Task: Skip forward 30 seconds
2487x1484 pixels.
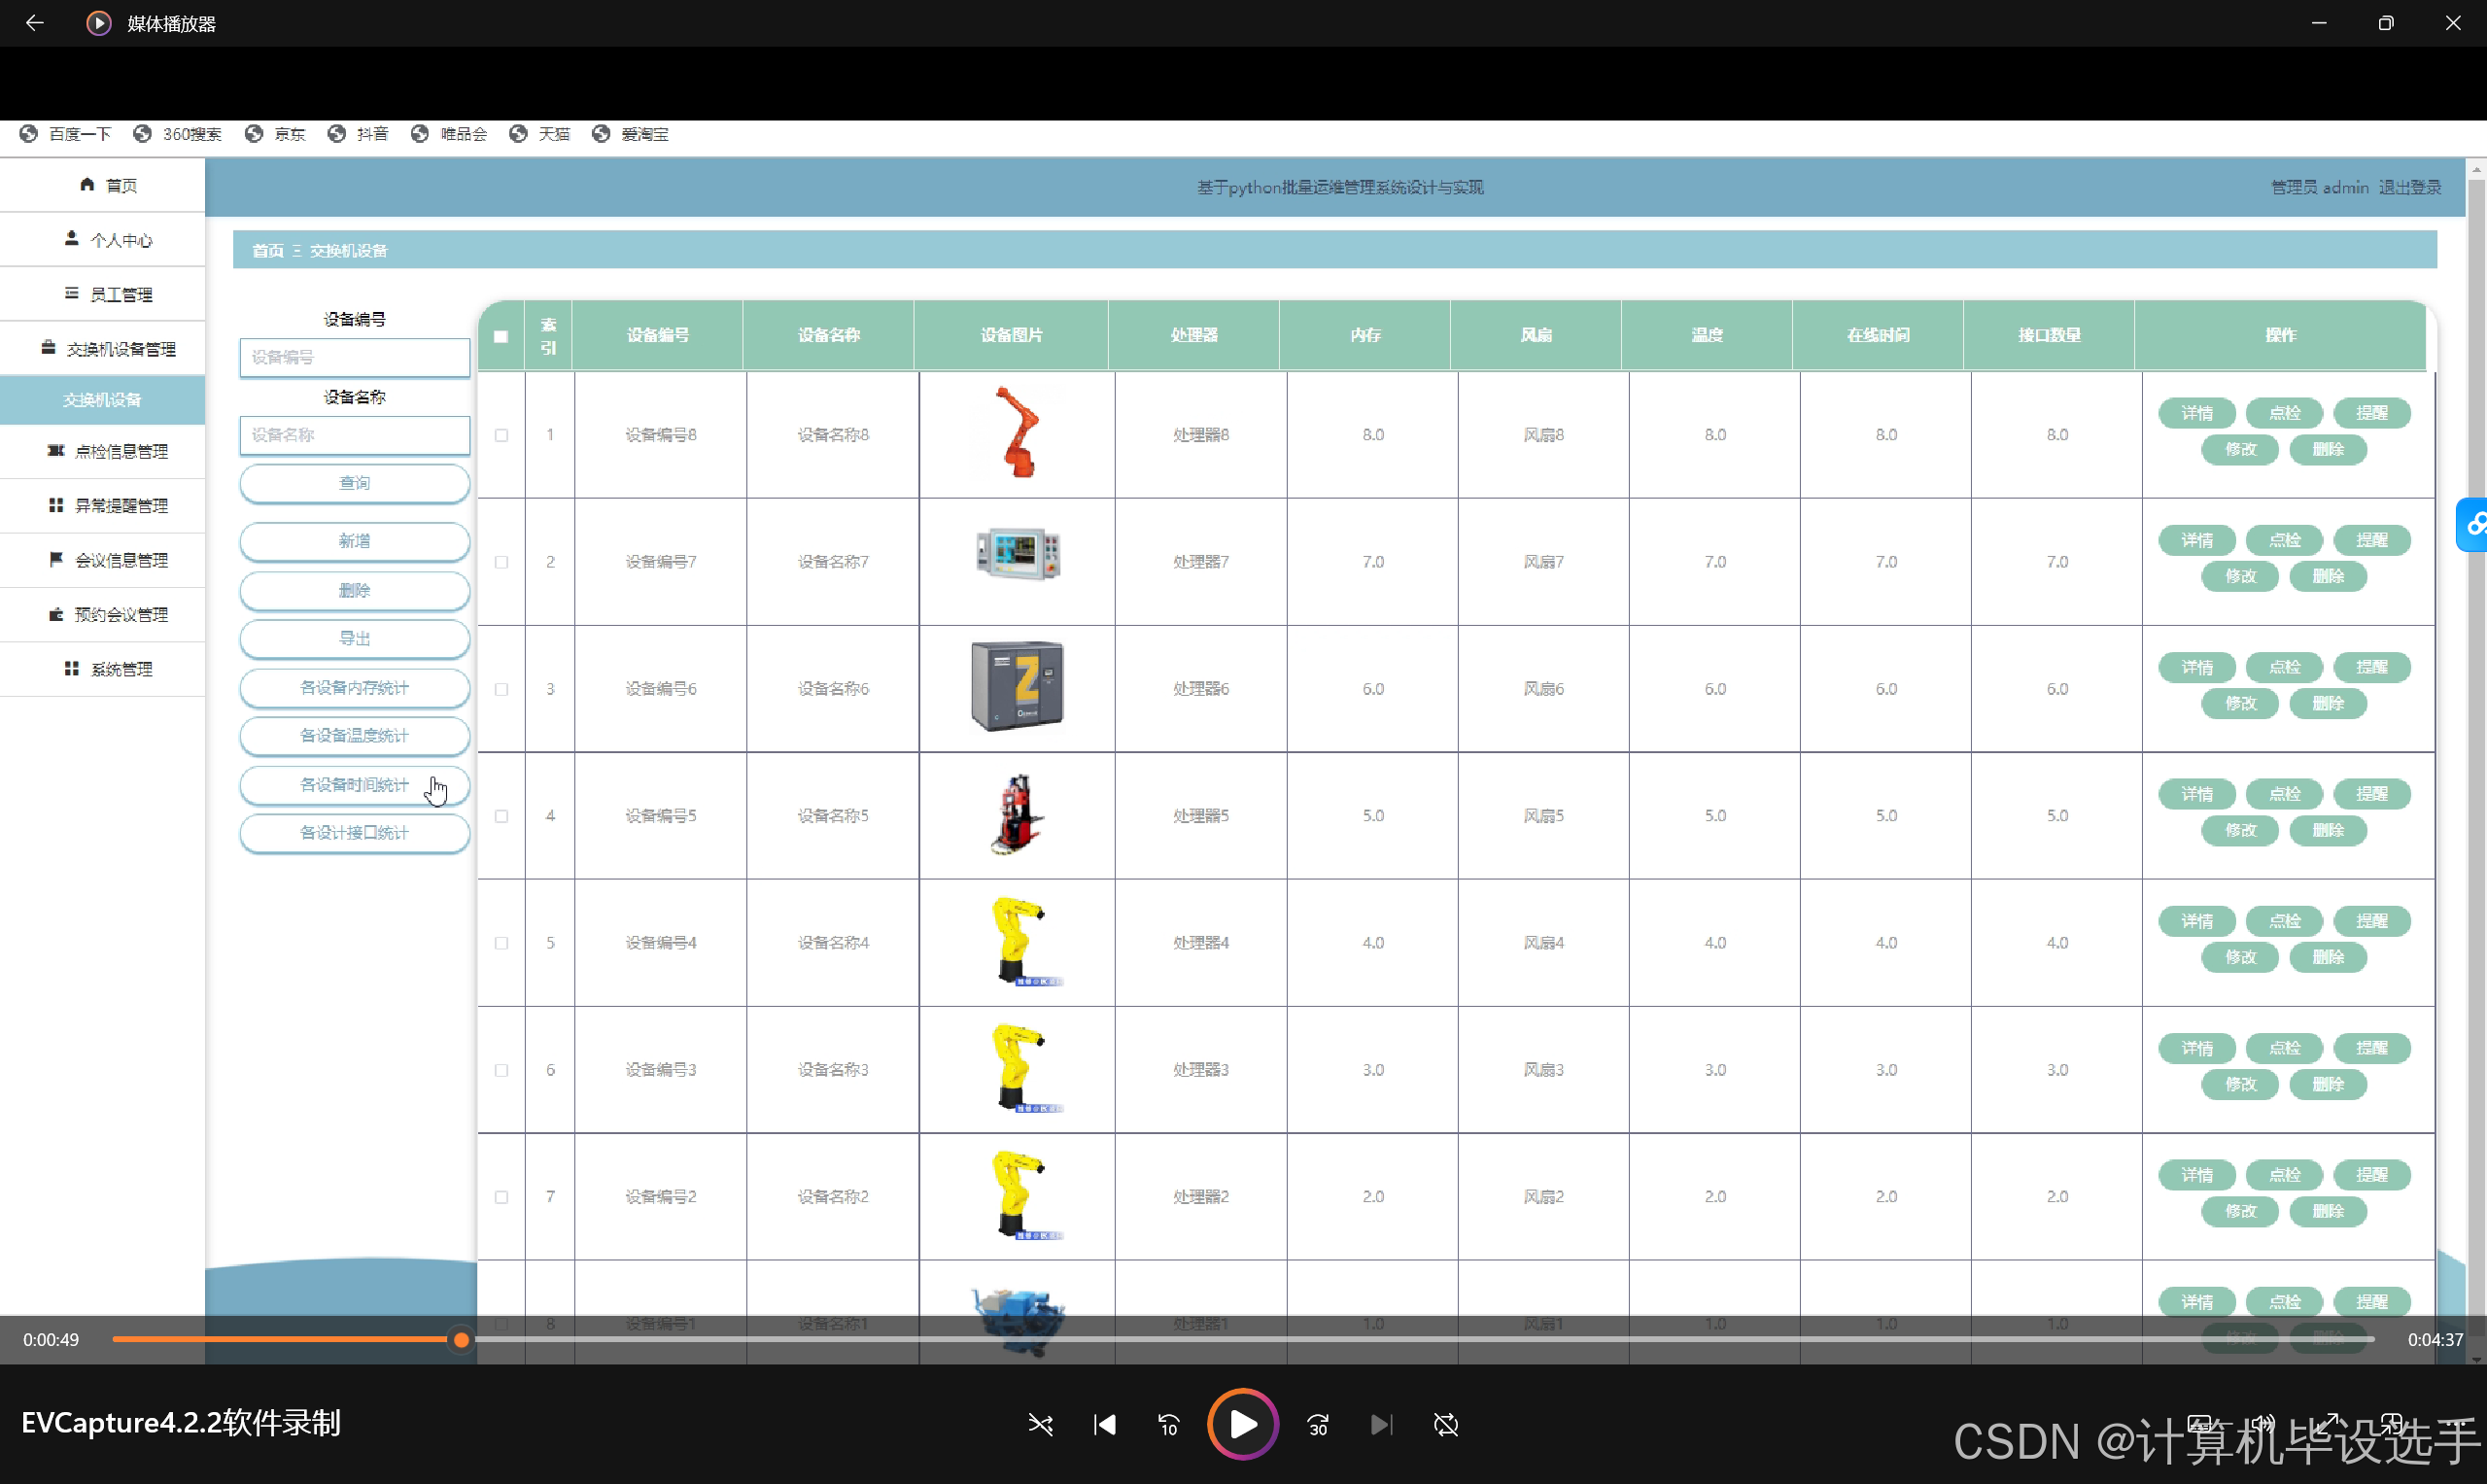Action: (1317, 1424)
